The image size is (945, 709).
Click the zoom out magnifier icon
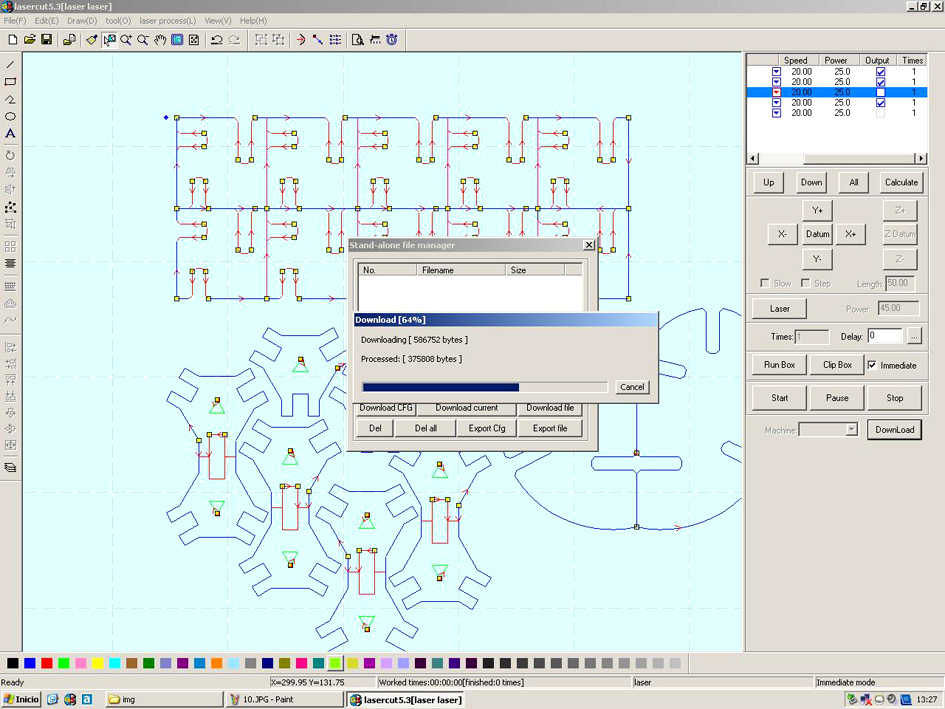pyautogui.click(x=143, y=40)
